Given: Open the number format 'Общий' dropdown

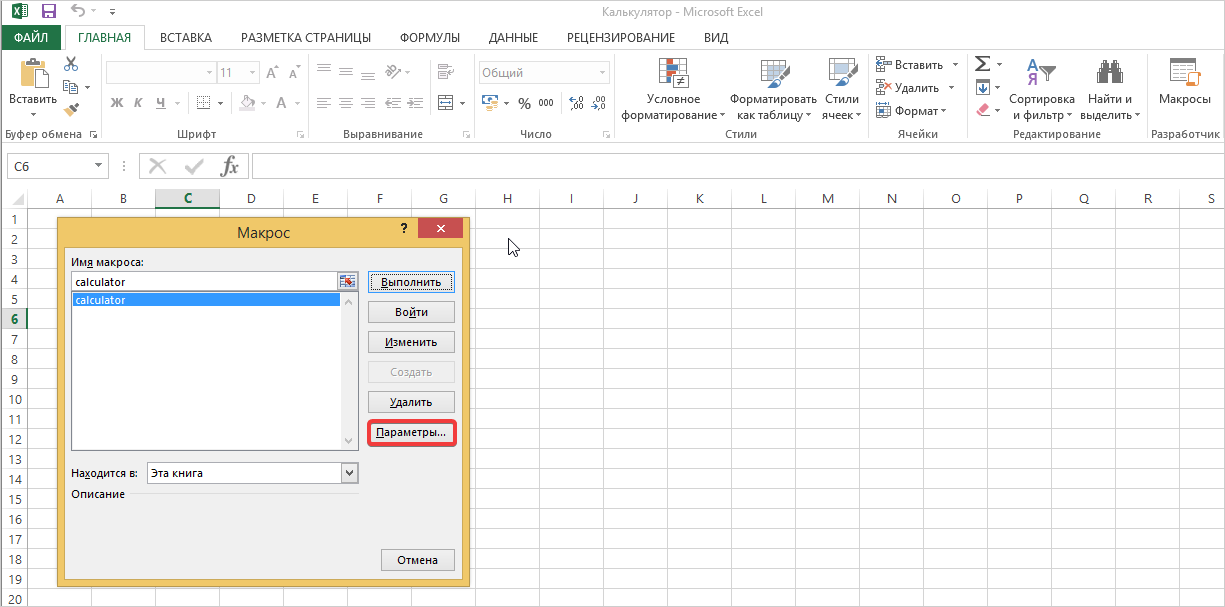Looking at the screenshot, I should [x=602, y=73].
